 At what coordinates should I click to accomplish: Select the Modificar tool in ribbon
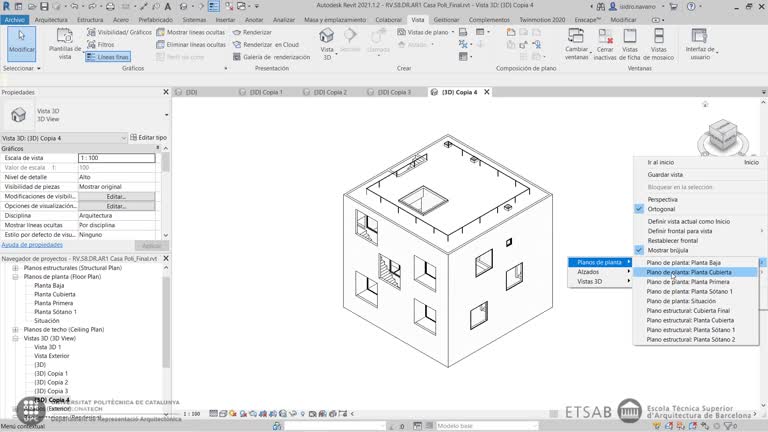point(21,43)
